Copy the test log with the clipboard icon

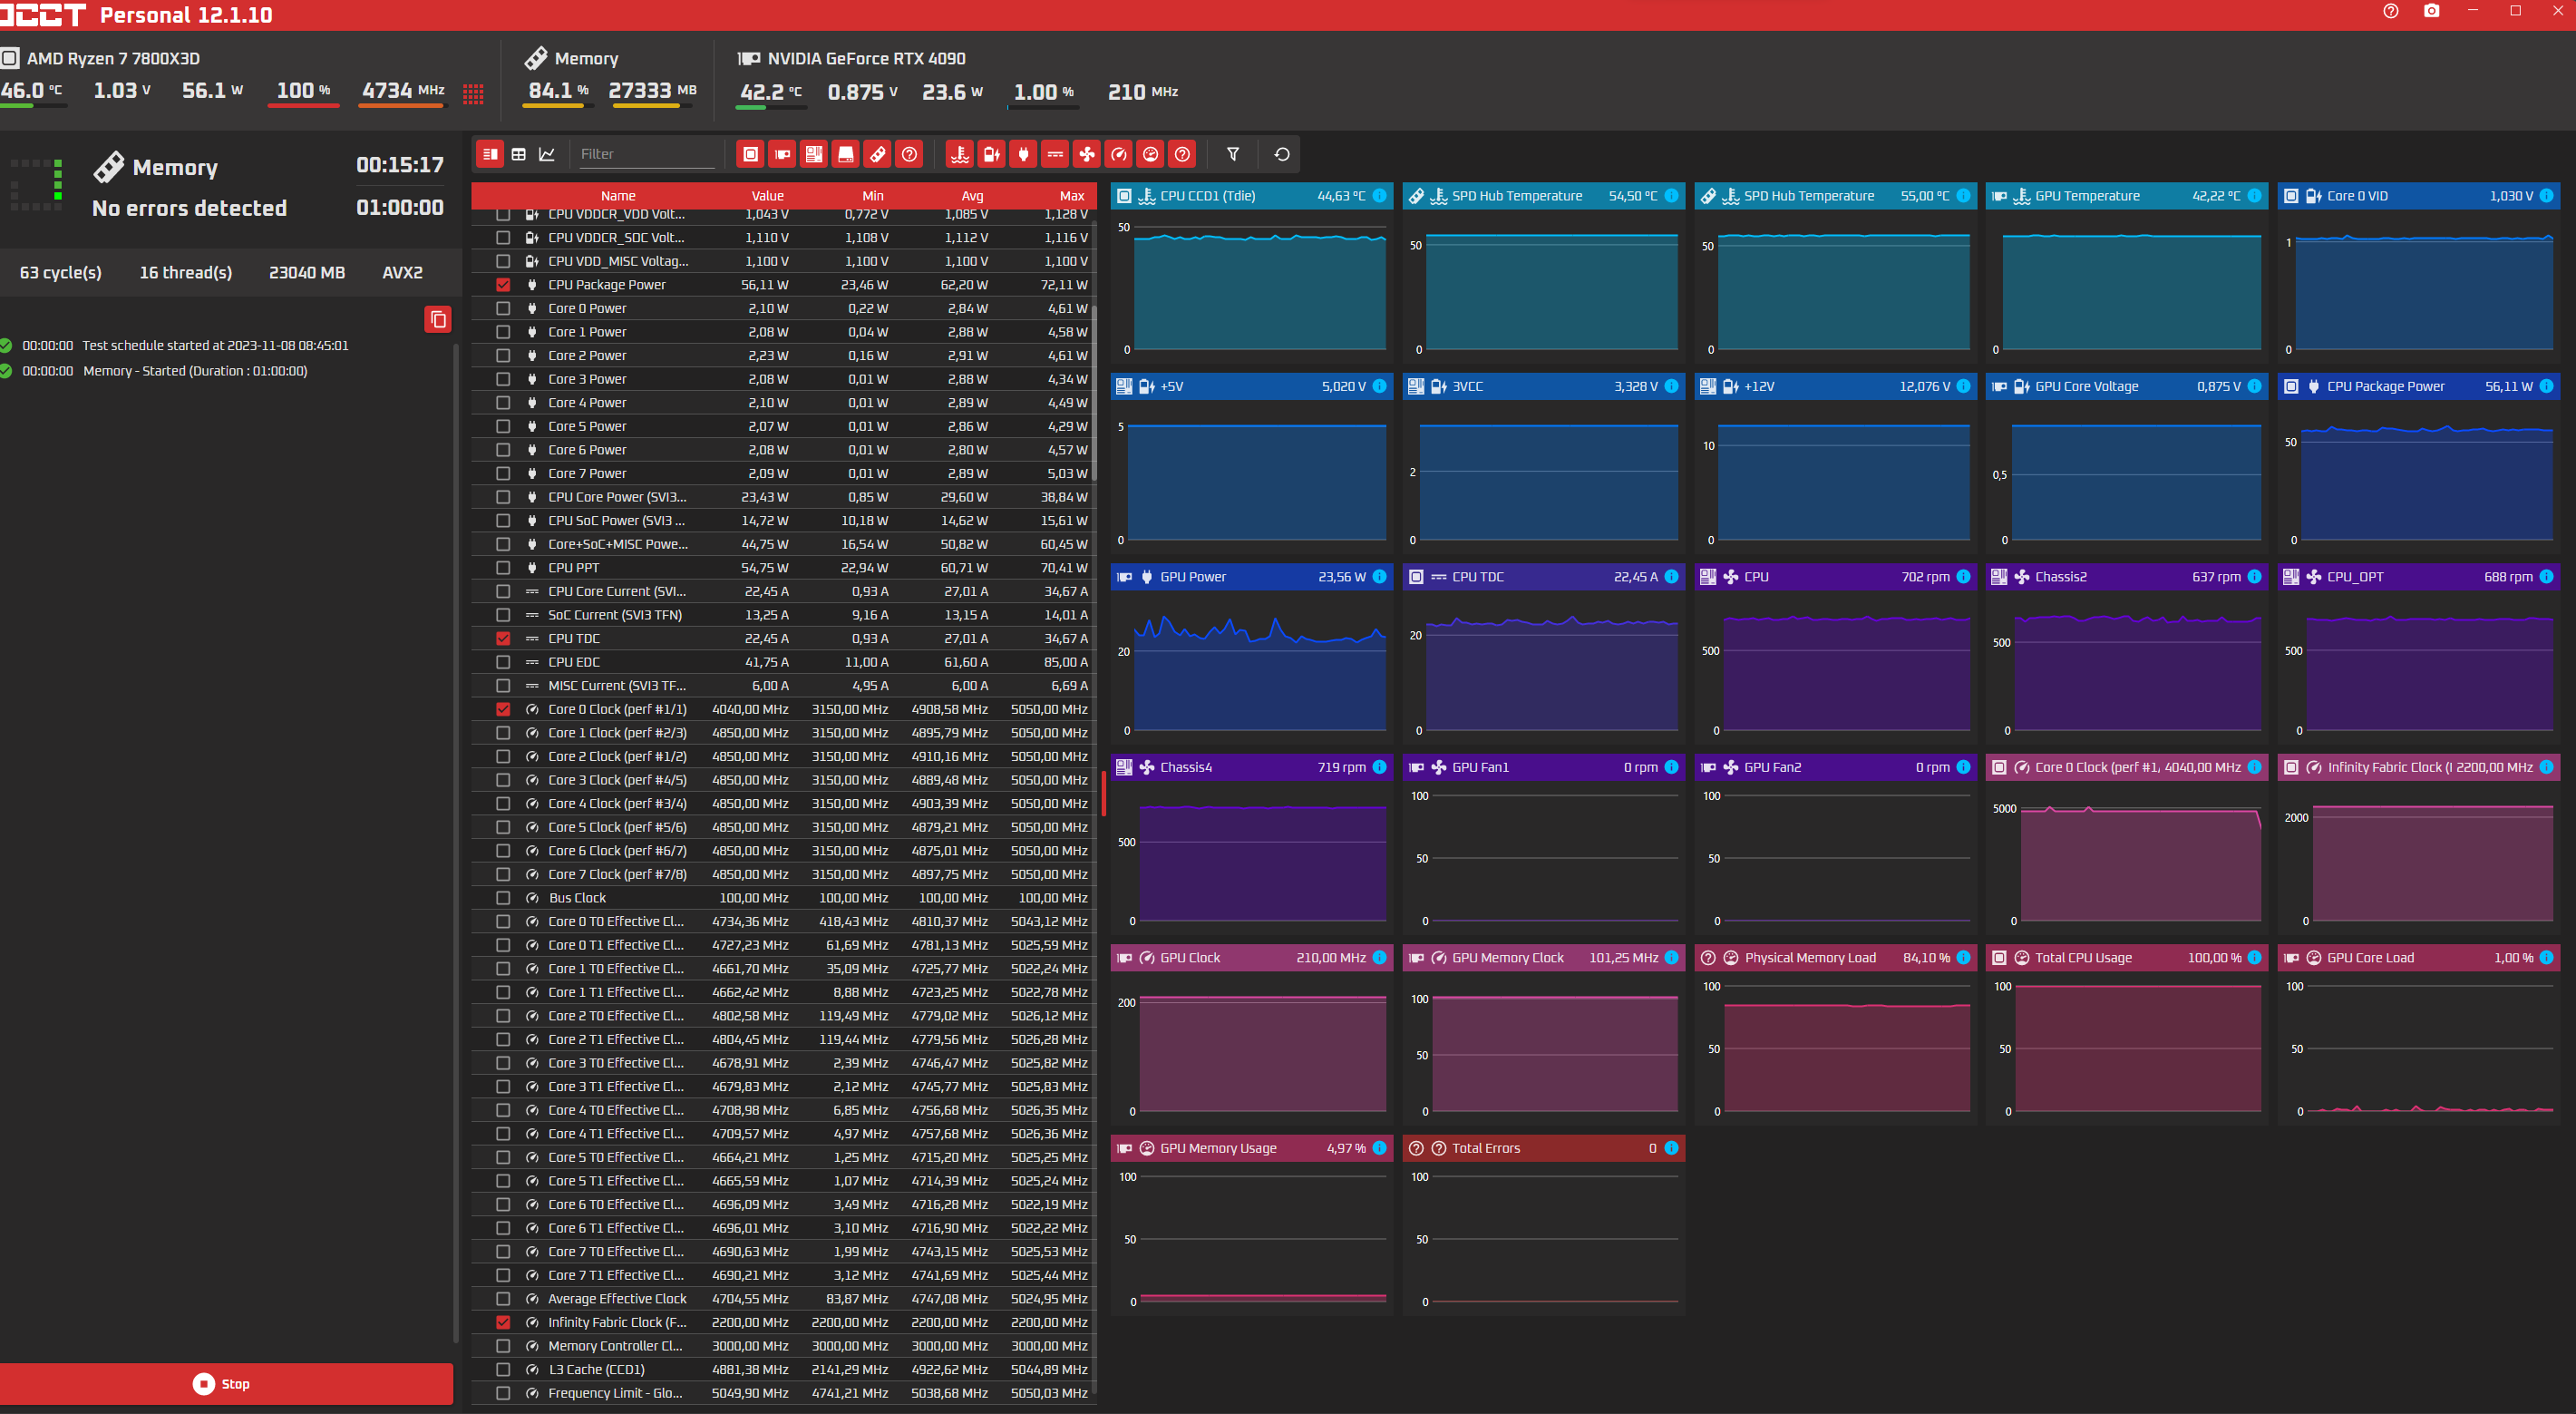point(437,319)
